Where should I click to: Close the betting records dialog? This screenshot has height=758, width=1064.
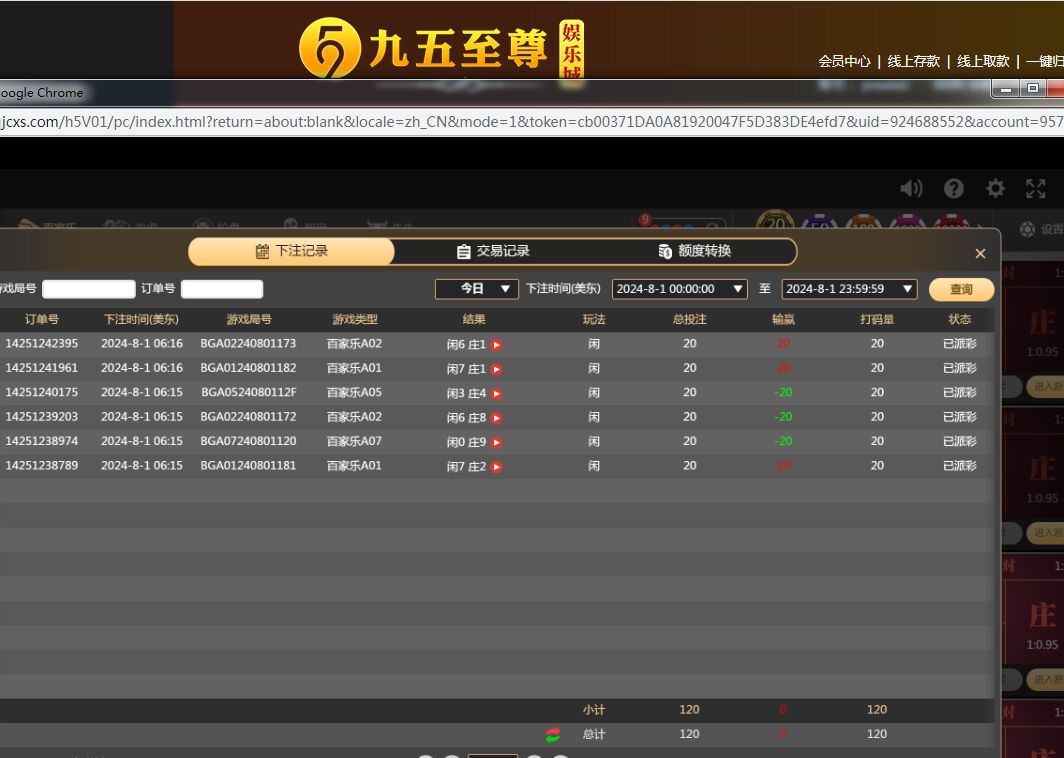coord(980,254)
